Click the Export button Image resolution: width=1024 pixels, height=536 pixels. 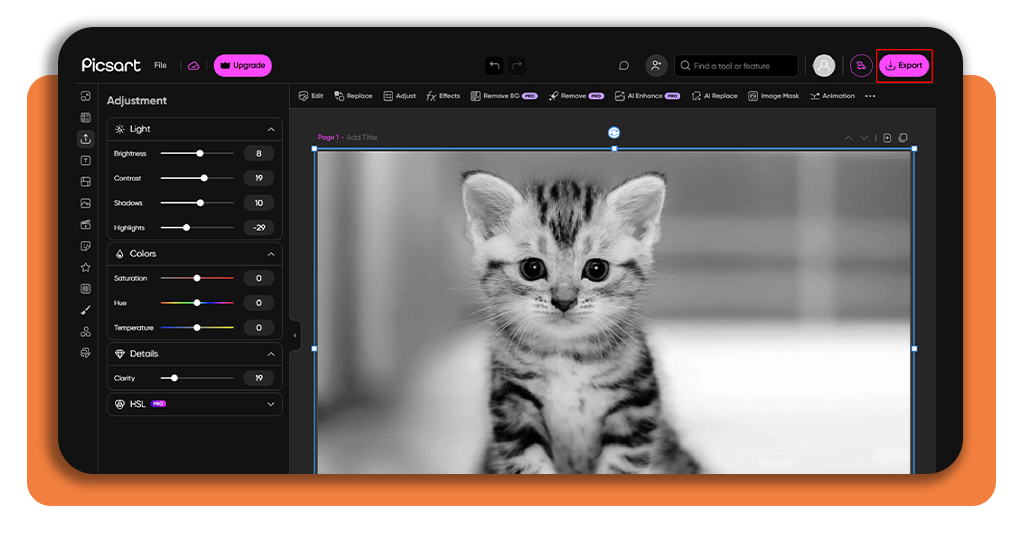tap(904, 65)
